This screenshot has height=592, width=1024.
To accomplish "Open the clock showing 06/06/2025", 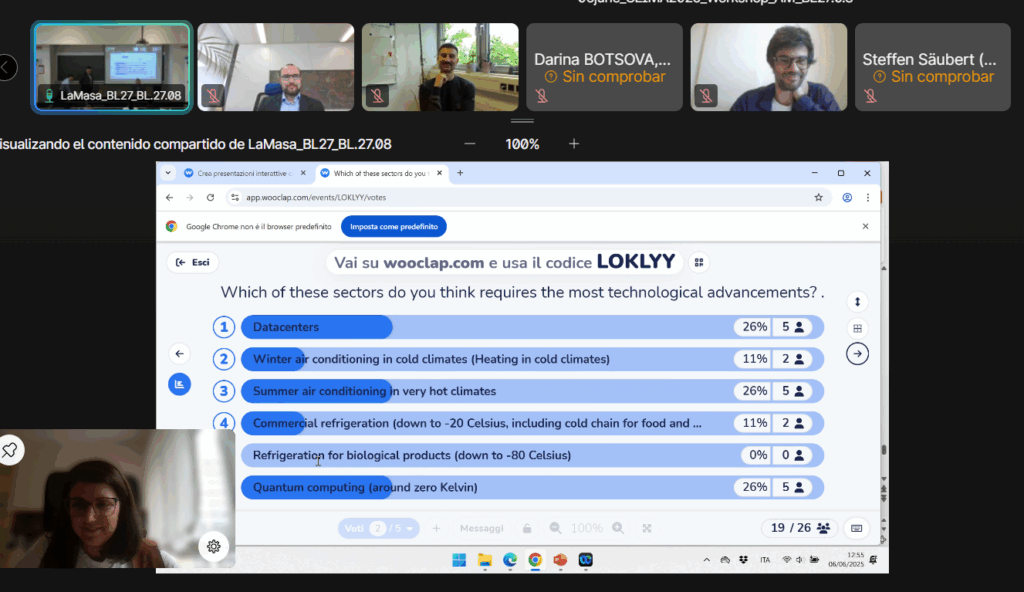I will pos(846,559).
